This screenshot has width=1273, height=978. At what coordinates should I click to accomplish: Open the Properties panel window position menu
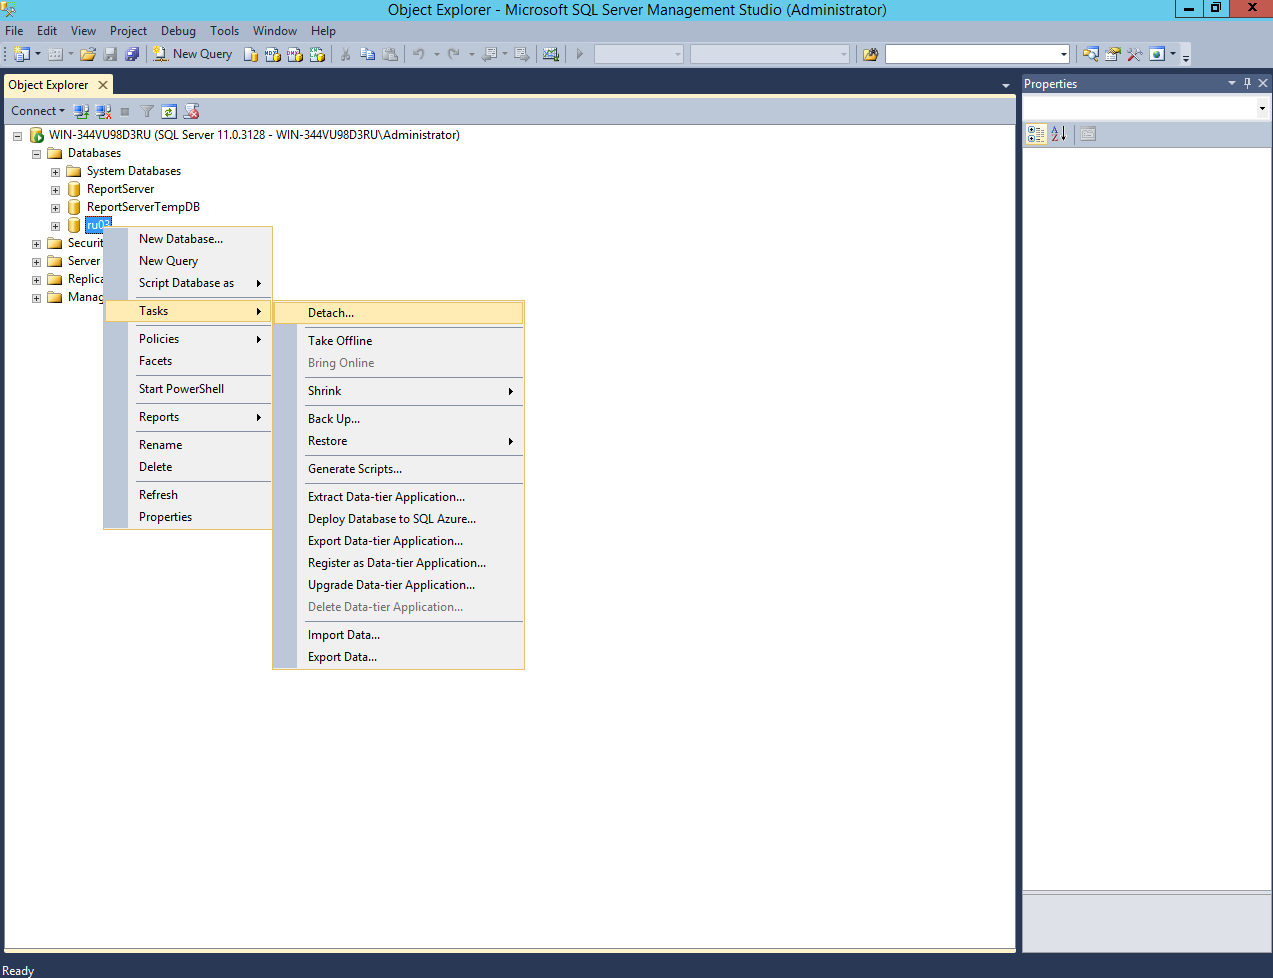coord(1232,83)
